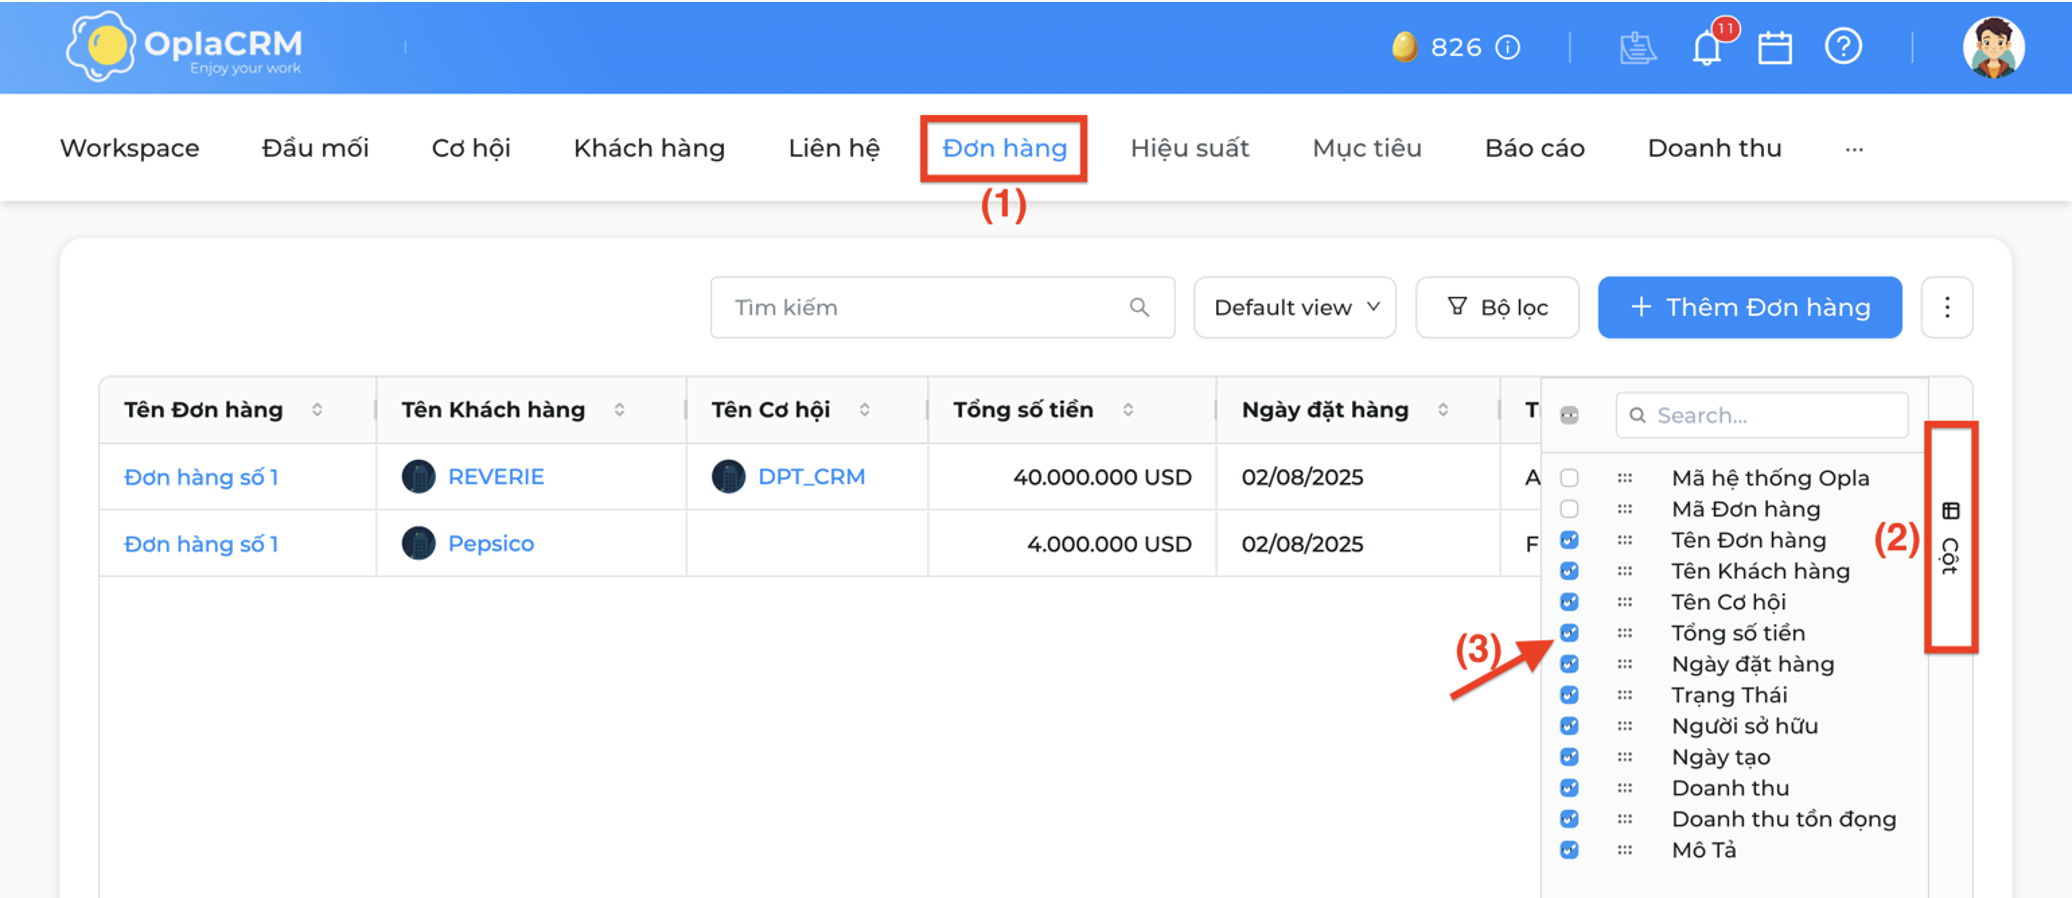Open the Default view dropdown
This screenshot has height=898, width=2072.
(x=1295, y=307)
